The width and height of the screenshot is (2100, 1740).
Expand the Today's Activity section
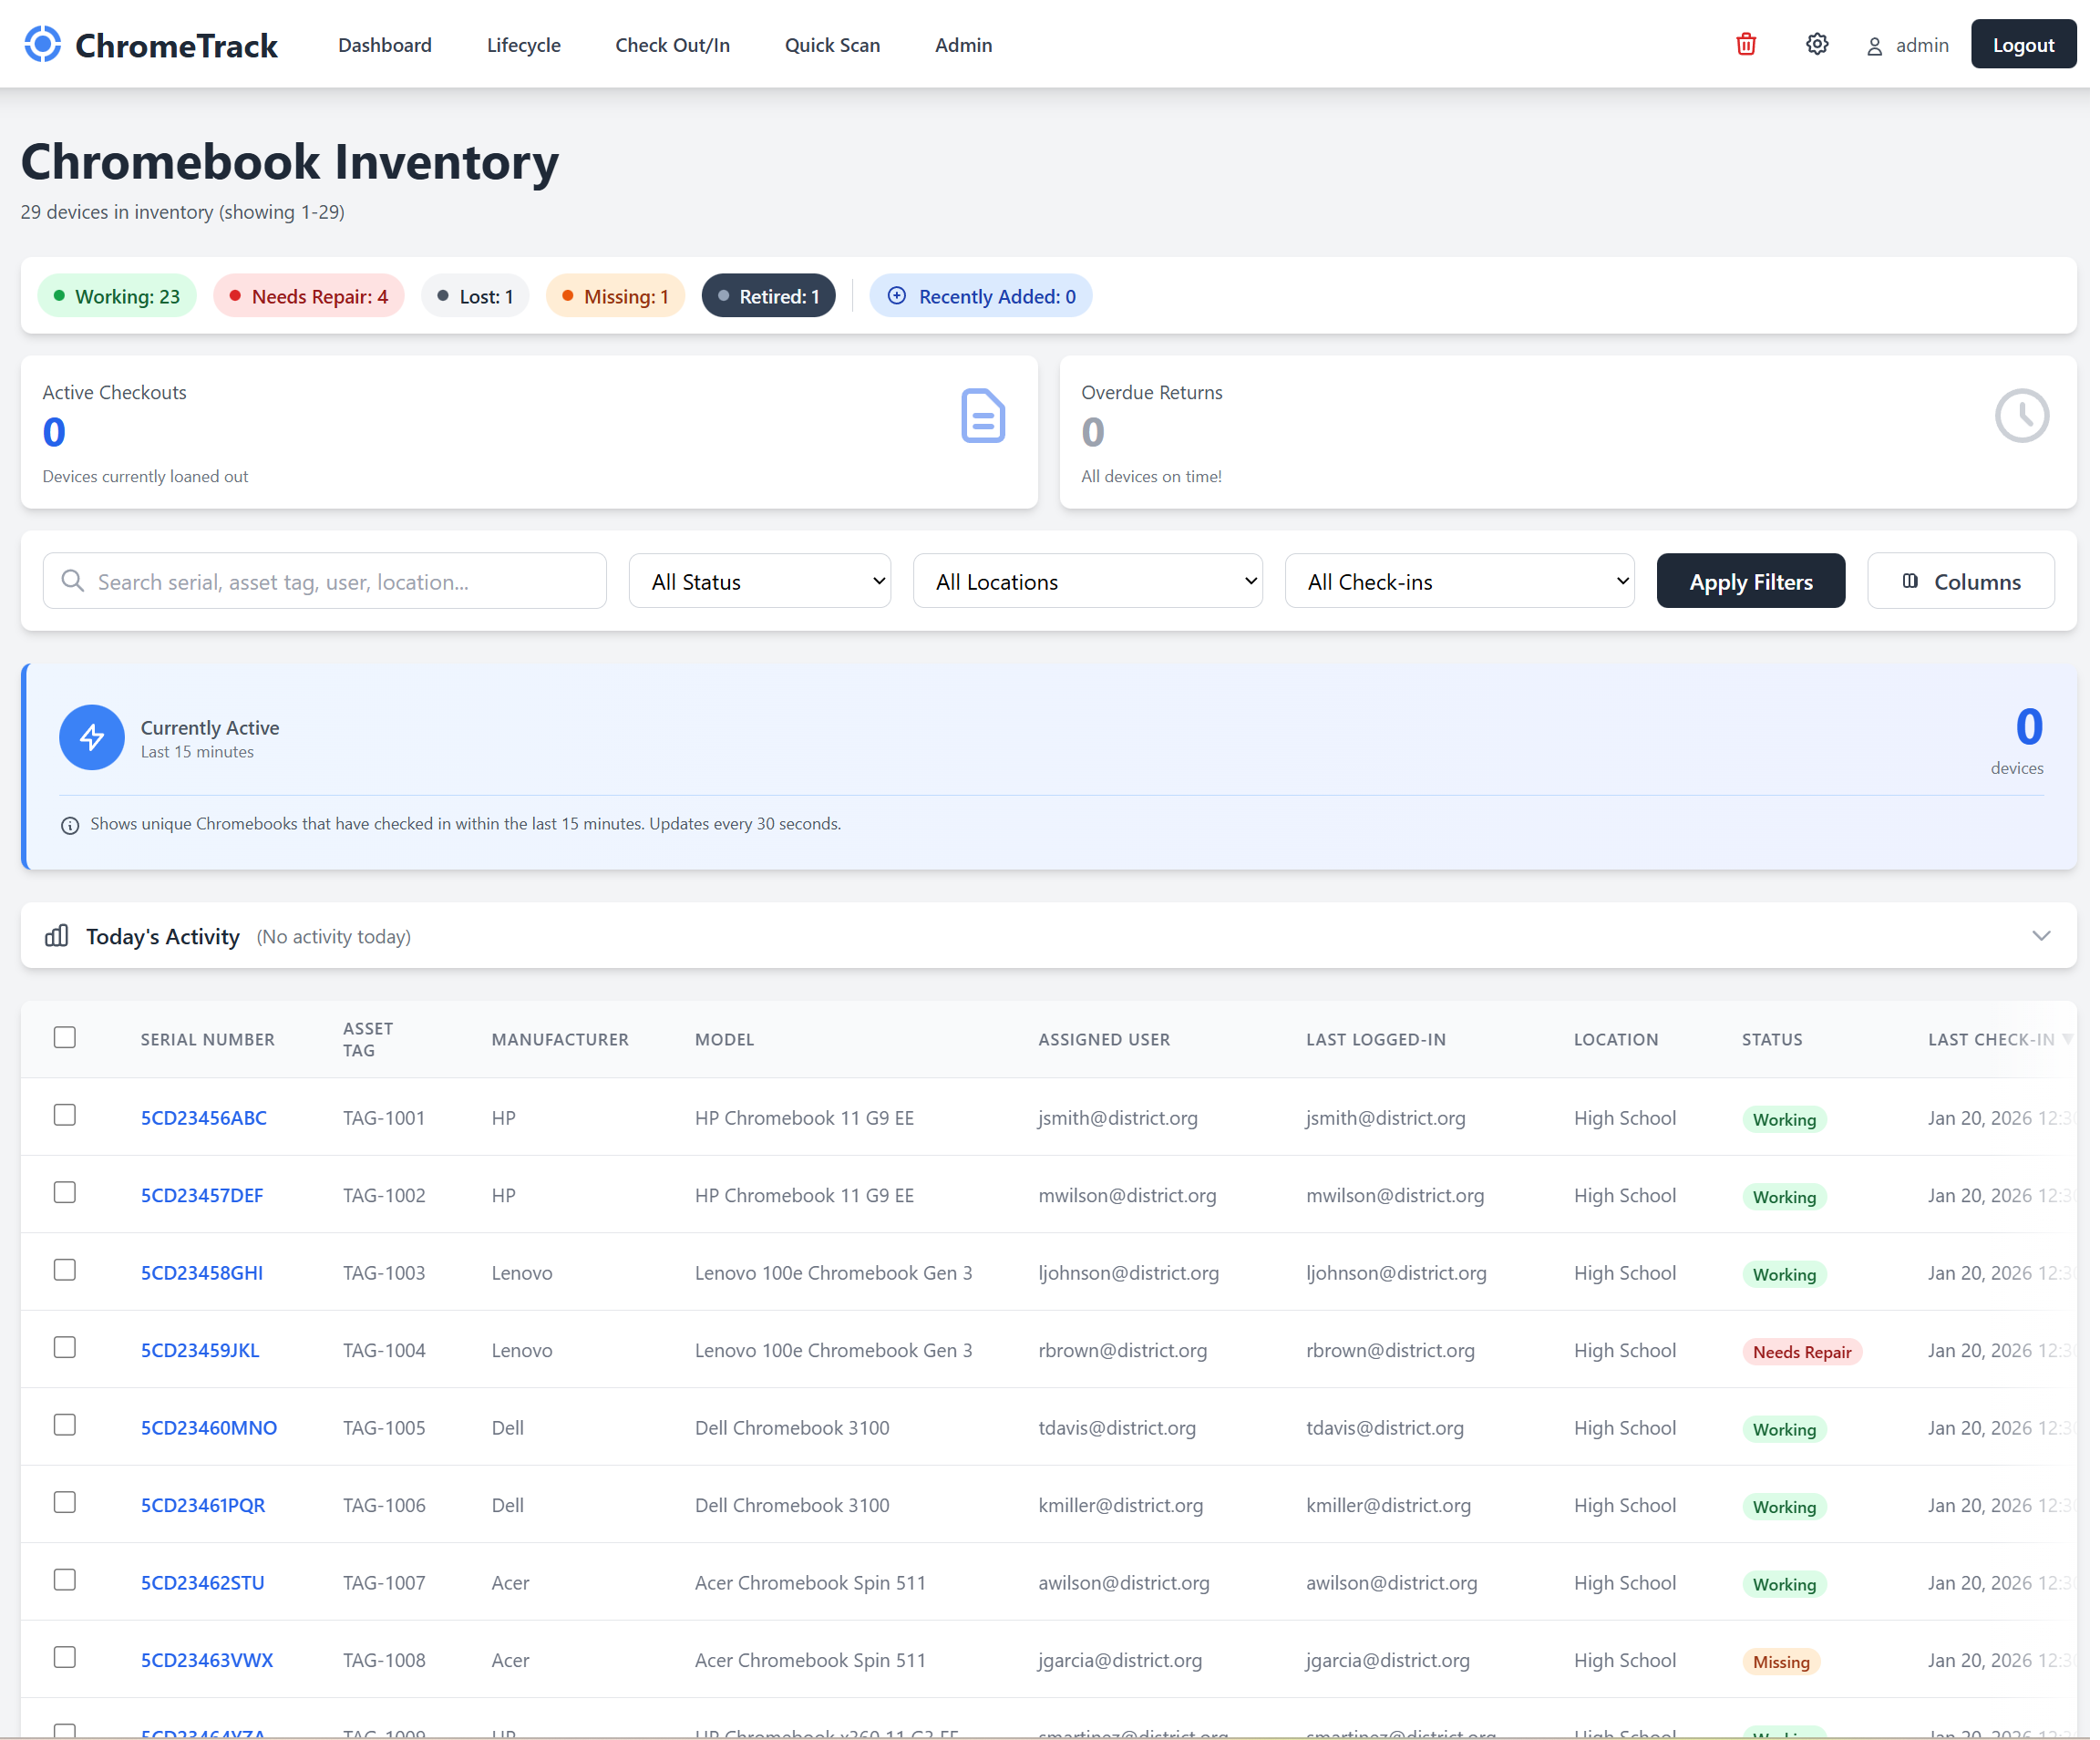tap(2042, 936)
